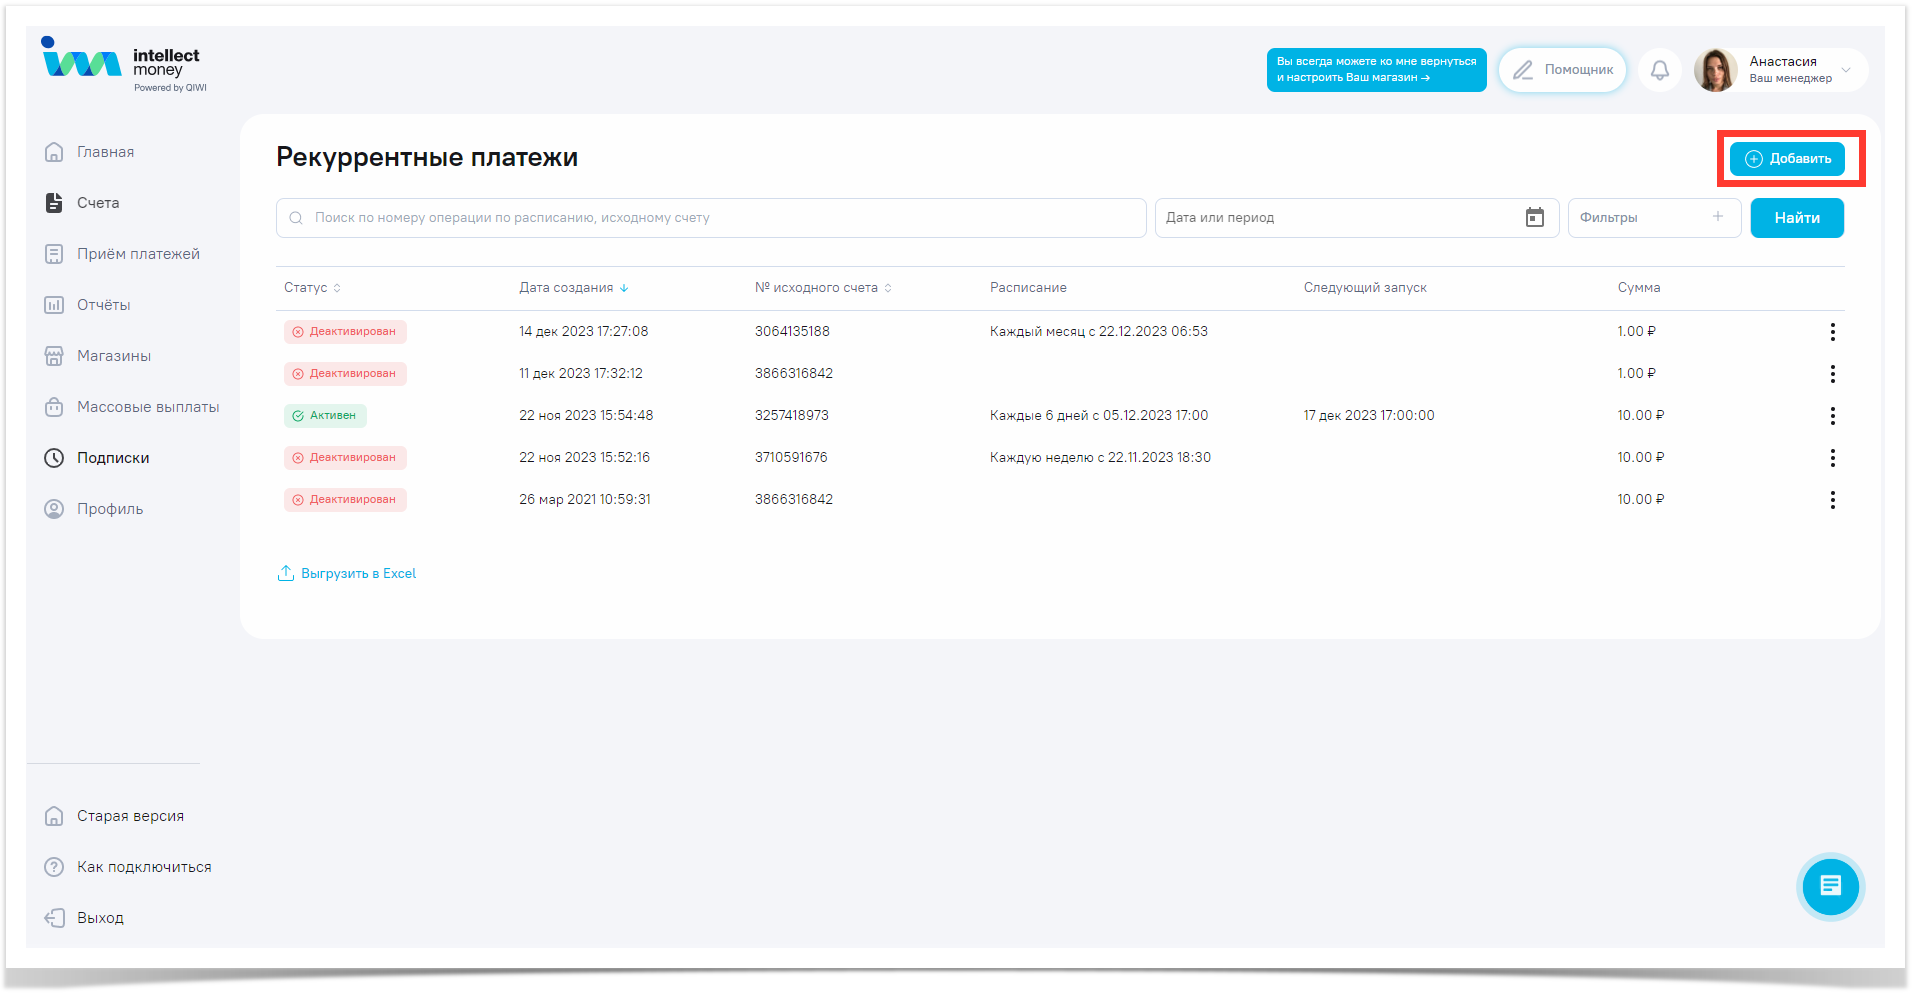Screen dimensions: 1919x997
Task: Open Отчёты in the sidebar
Action: (103, 305)
